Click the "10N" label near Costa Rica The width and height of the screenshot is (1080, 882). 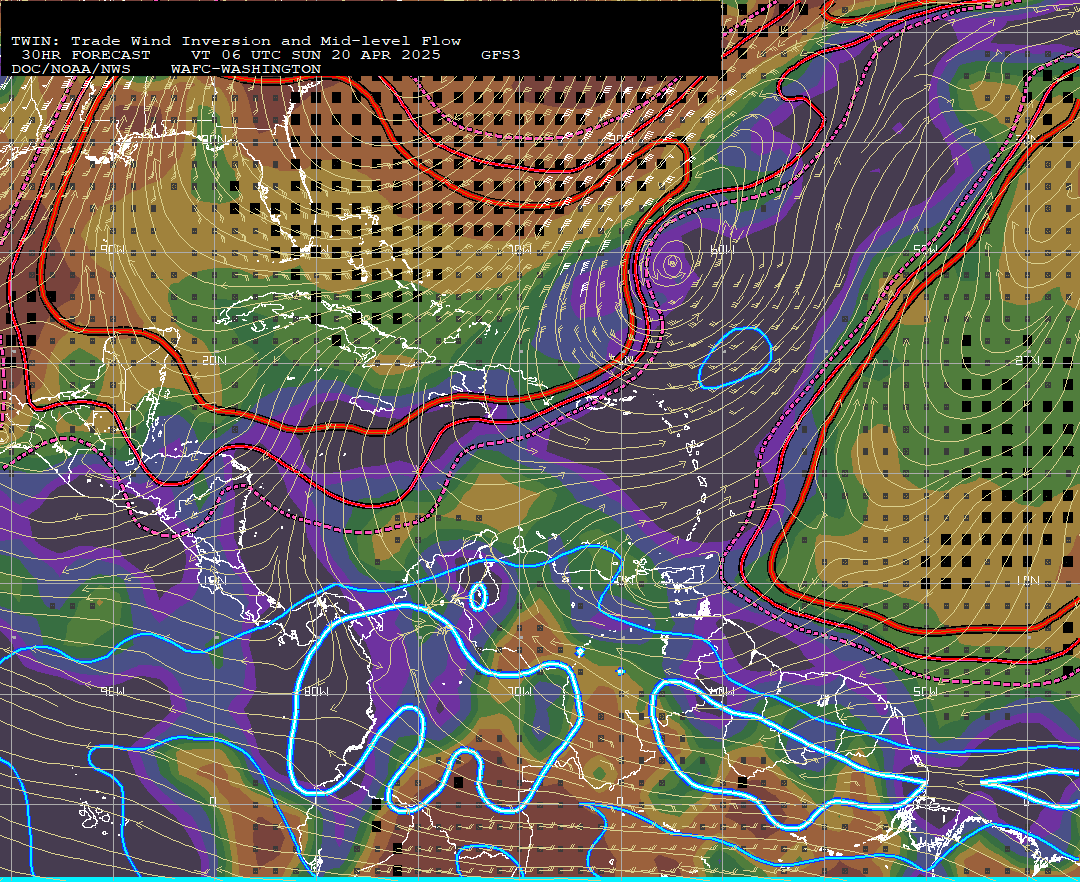[x=214, y=580]
